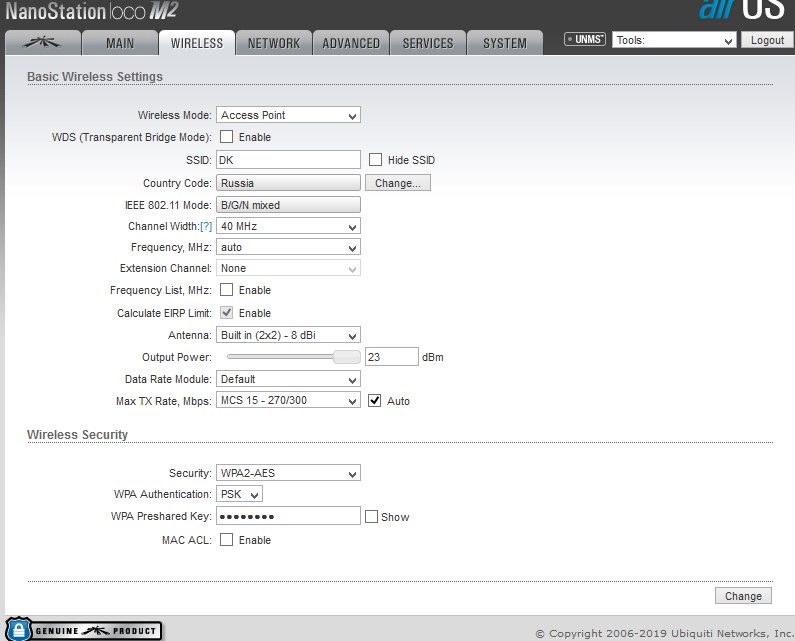
Task: Open the Frequency MHz dropdown
Action: pos(288,247)
